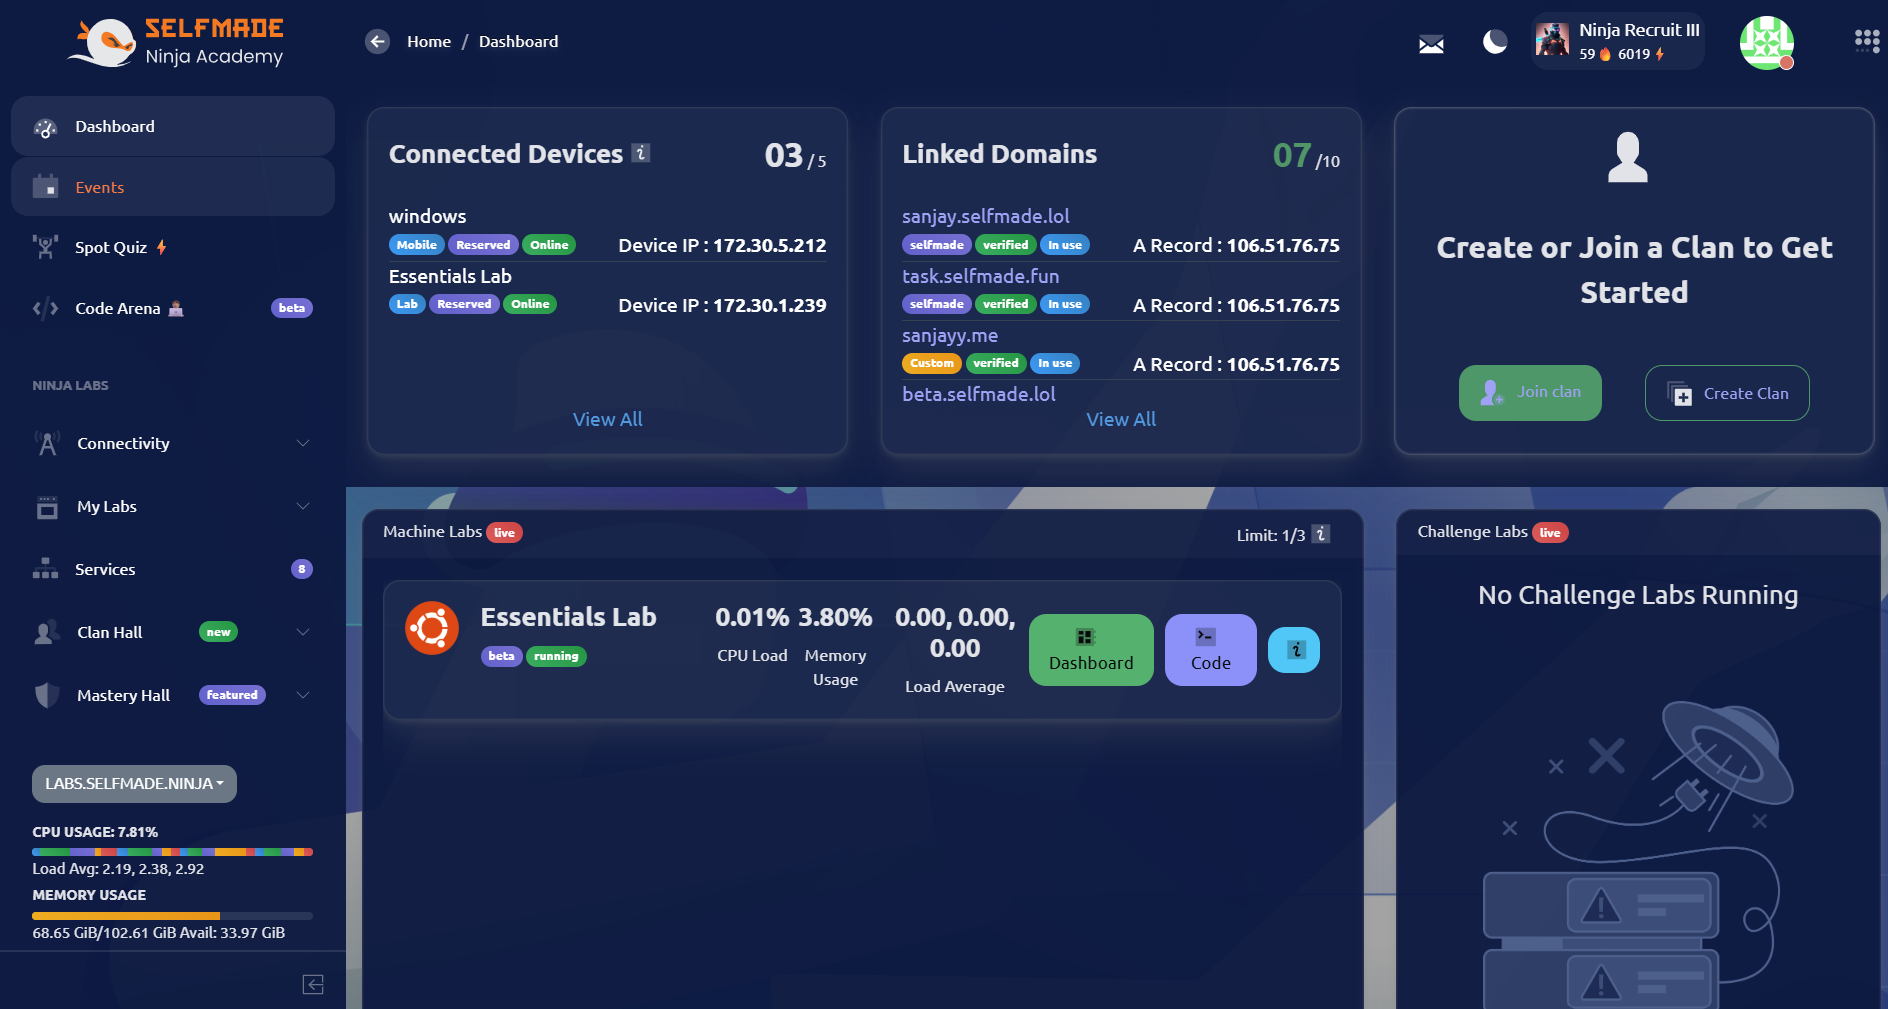The height and width of the screenshot is (1009, 1888).
Task: Open the Code button for Essentials Lab
Action: point(1210,649)
